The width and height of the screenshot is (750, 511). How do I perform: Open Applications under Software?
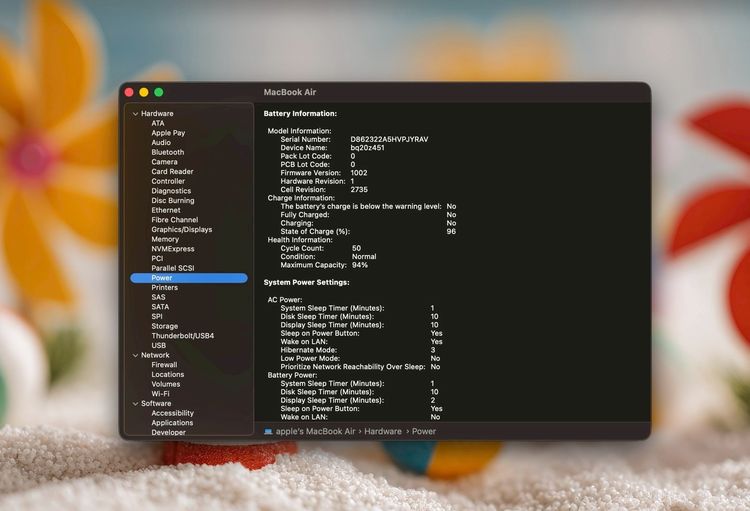tap(172, 422)
